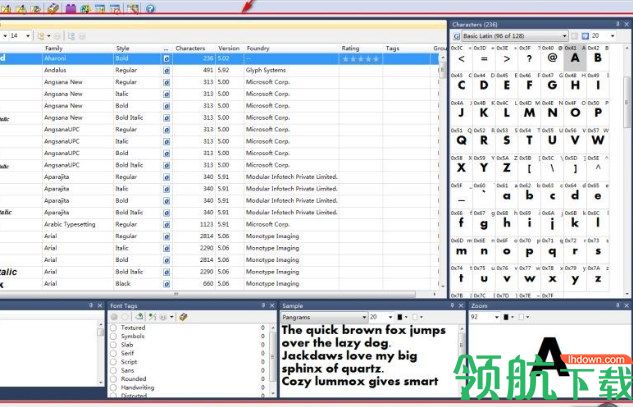The image size is (633, 407).
Task: Select the Sans tag radio button
Action: 113,370
